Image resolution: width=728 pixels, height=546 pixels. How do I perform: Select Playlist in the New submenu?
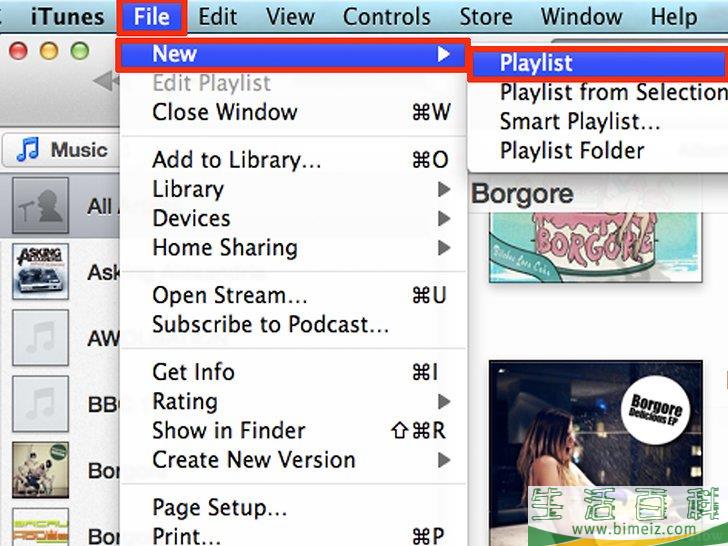click(599, 64)
